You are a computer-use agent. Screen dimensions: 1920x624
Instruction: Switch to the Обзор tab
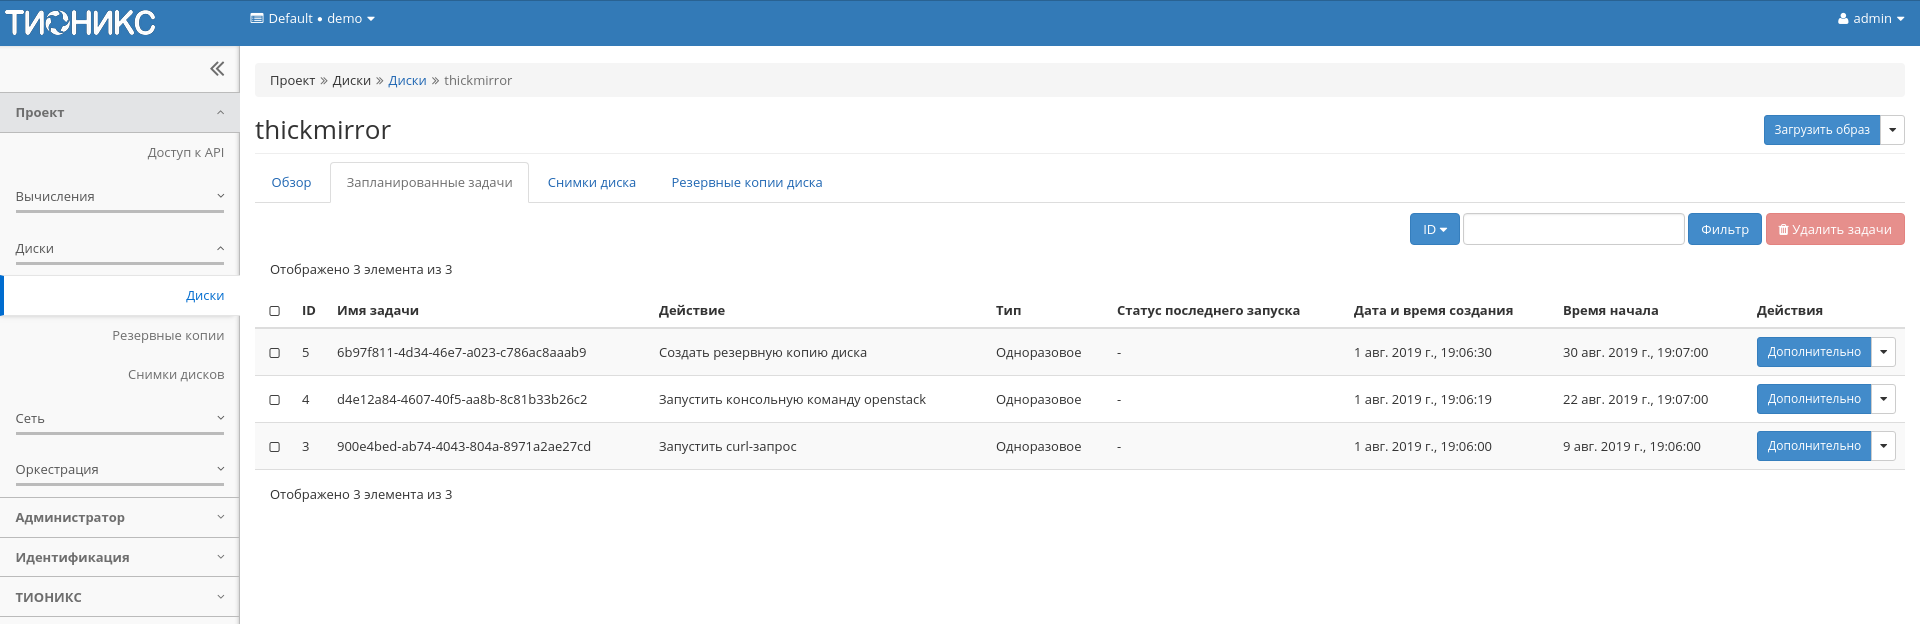(291, 183)
